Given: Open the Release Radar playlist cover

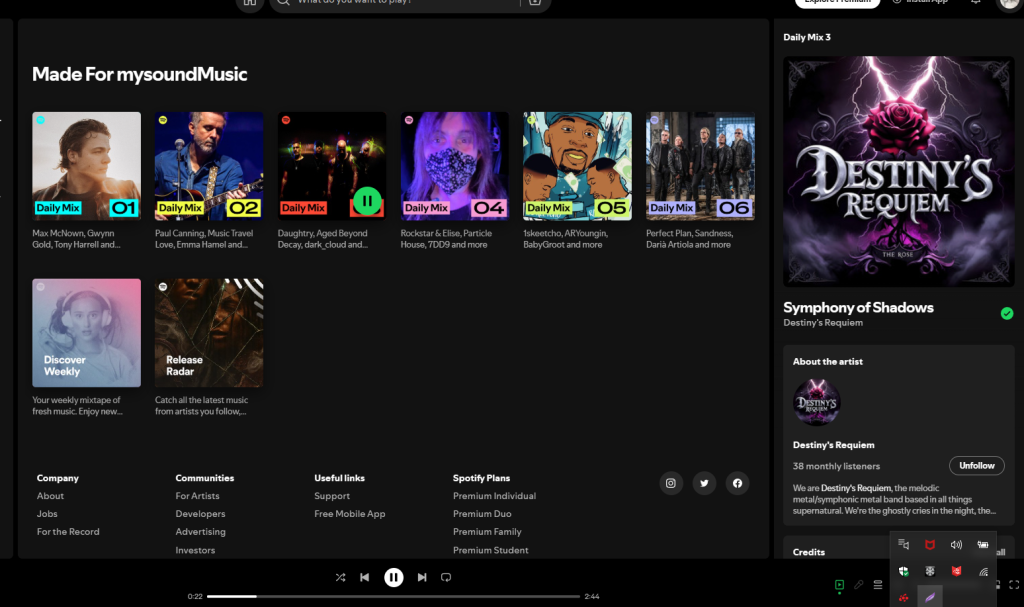Looking at the screenshot, I should tap(209, 333).
